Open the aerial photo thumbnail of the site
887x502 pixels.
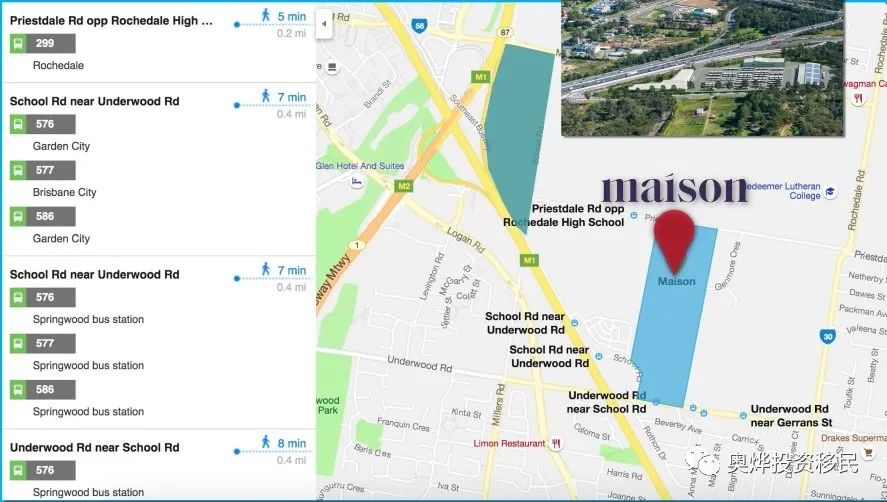pos(703,68)
